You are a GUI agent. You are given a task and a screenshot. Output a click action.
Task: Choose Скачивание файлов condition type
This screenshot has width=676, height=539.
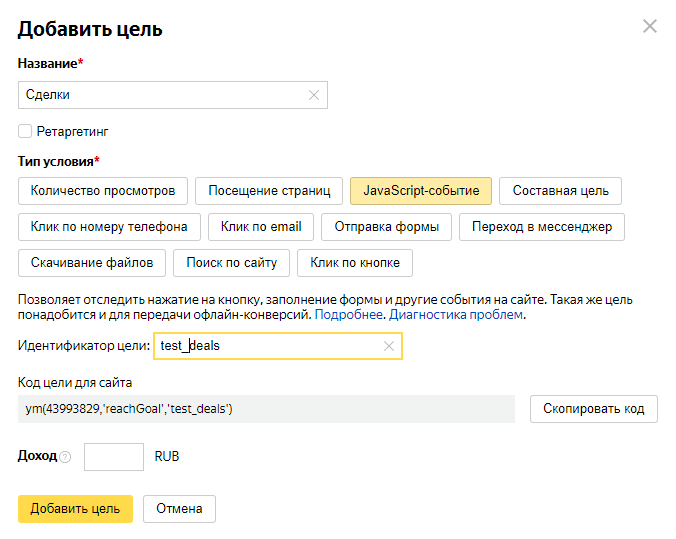(92, 263)
